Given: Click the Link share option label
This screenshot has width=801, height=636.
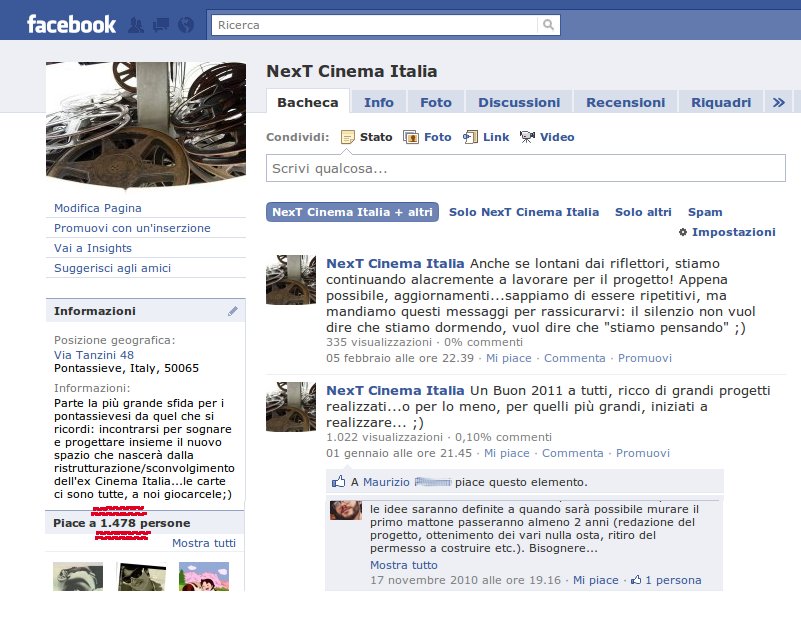Looking at the screenshot, I should [x=496, y=137].
